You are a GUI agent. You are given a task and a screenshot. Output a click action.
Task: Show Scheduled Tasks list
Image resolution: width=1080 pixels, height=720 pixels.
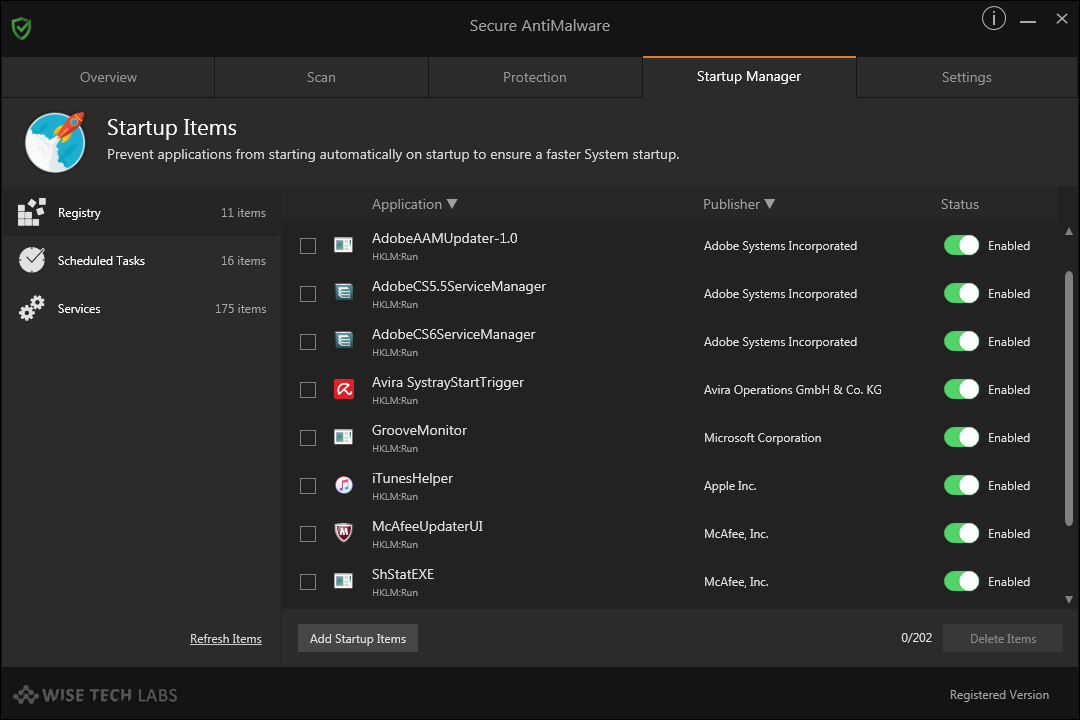click(x=142, y=260)
